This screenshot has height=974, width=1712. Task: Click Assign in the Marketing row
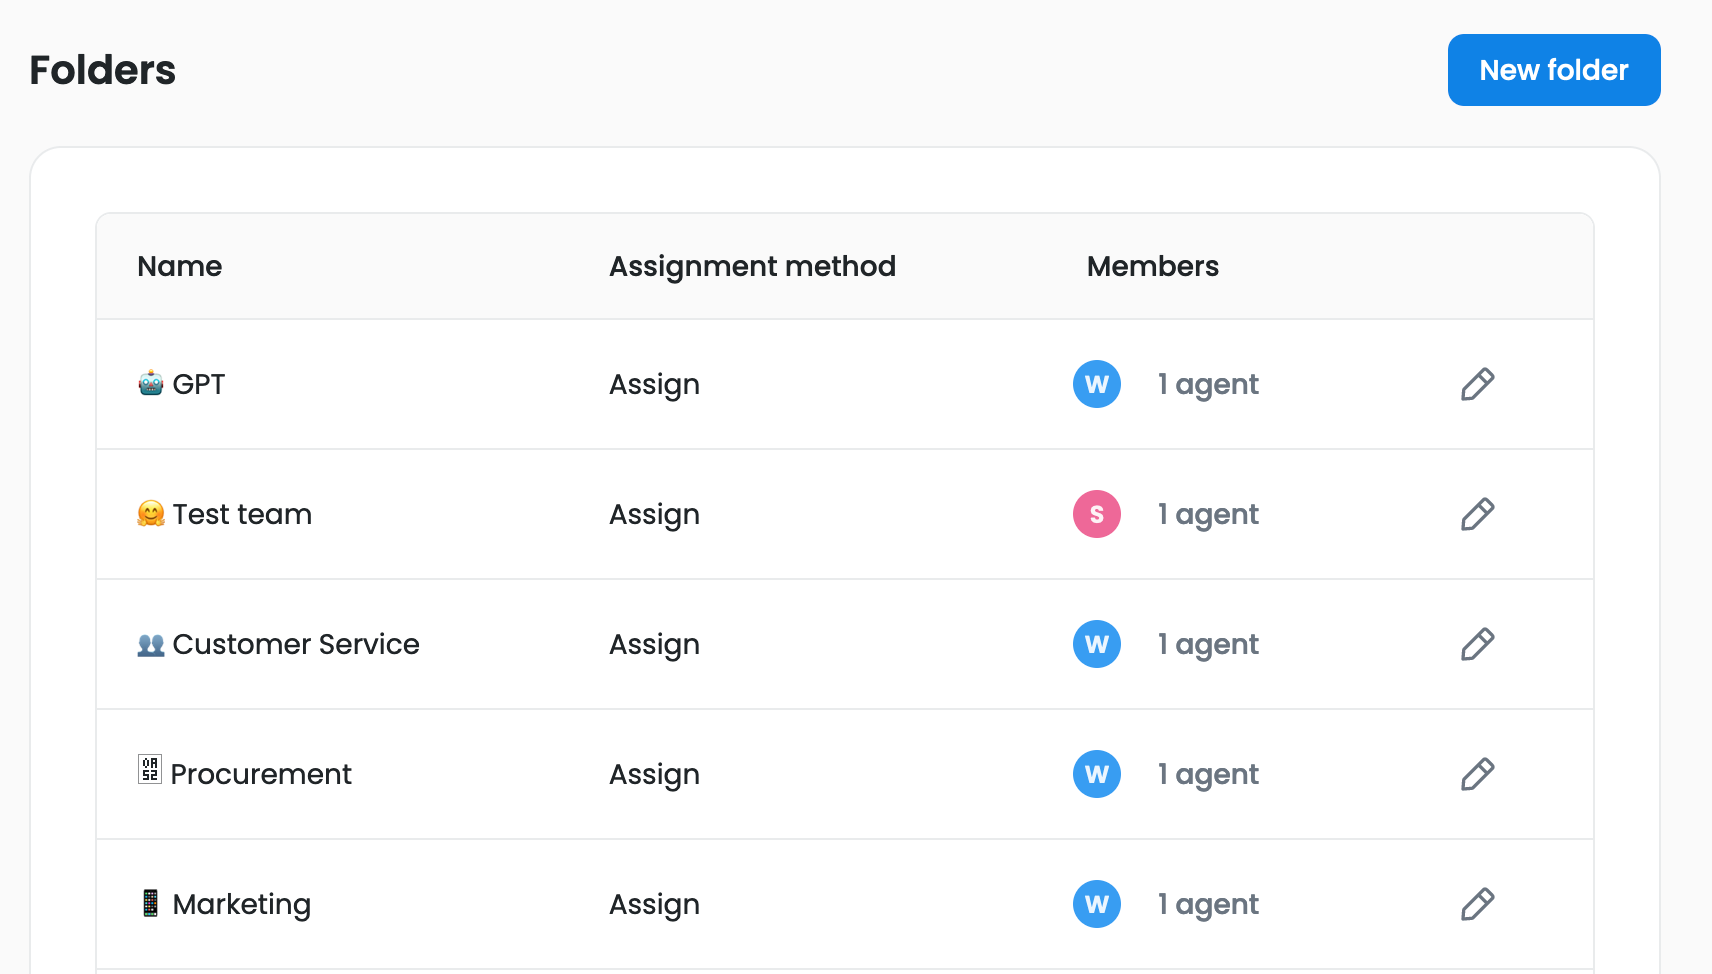(x=655, y=905)
